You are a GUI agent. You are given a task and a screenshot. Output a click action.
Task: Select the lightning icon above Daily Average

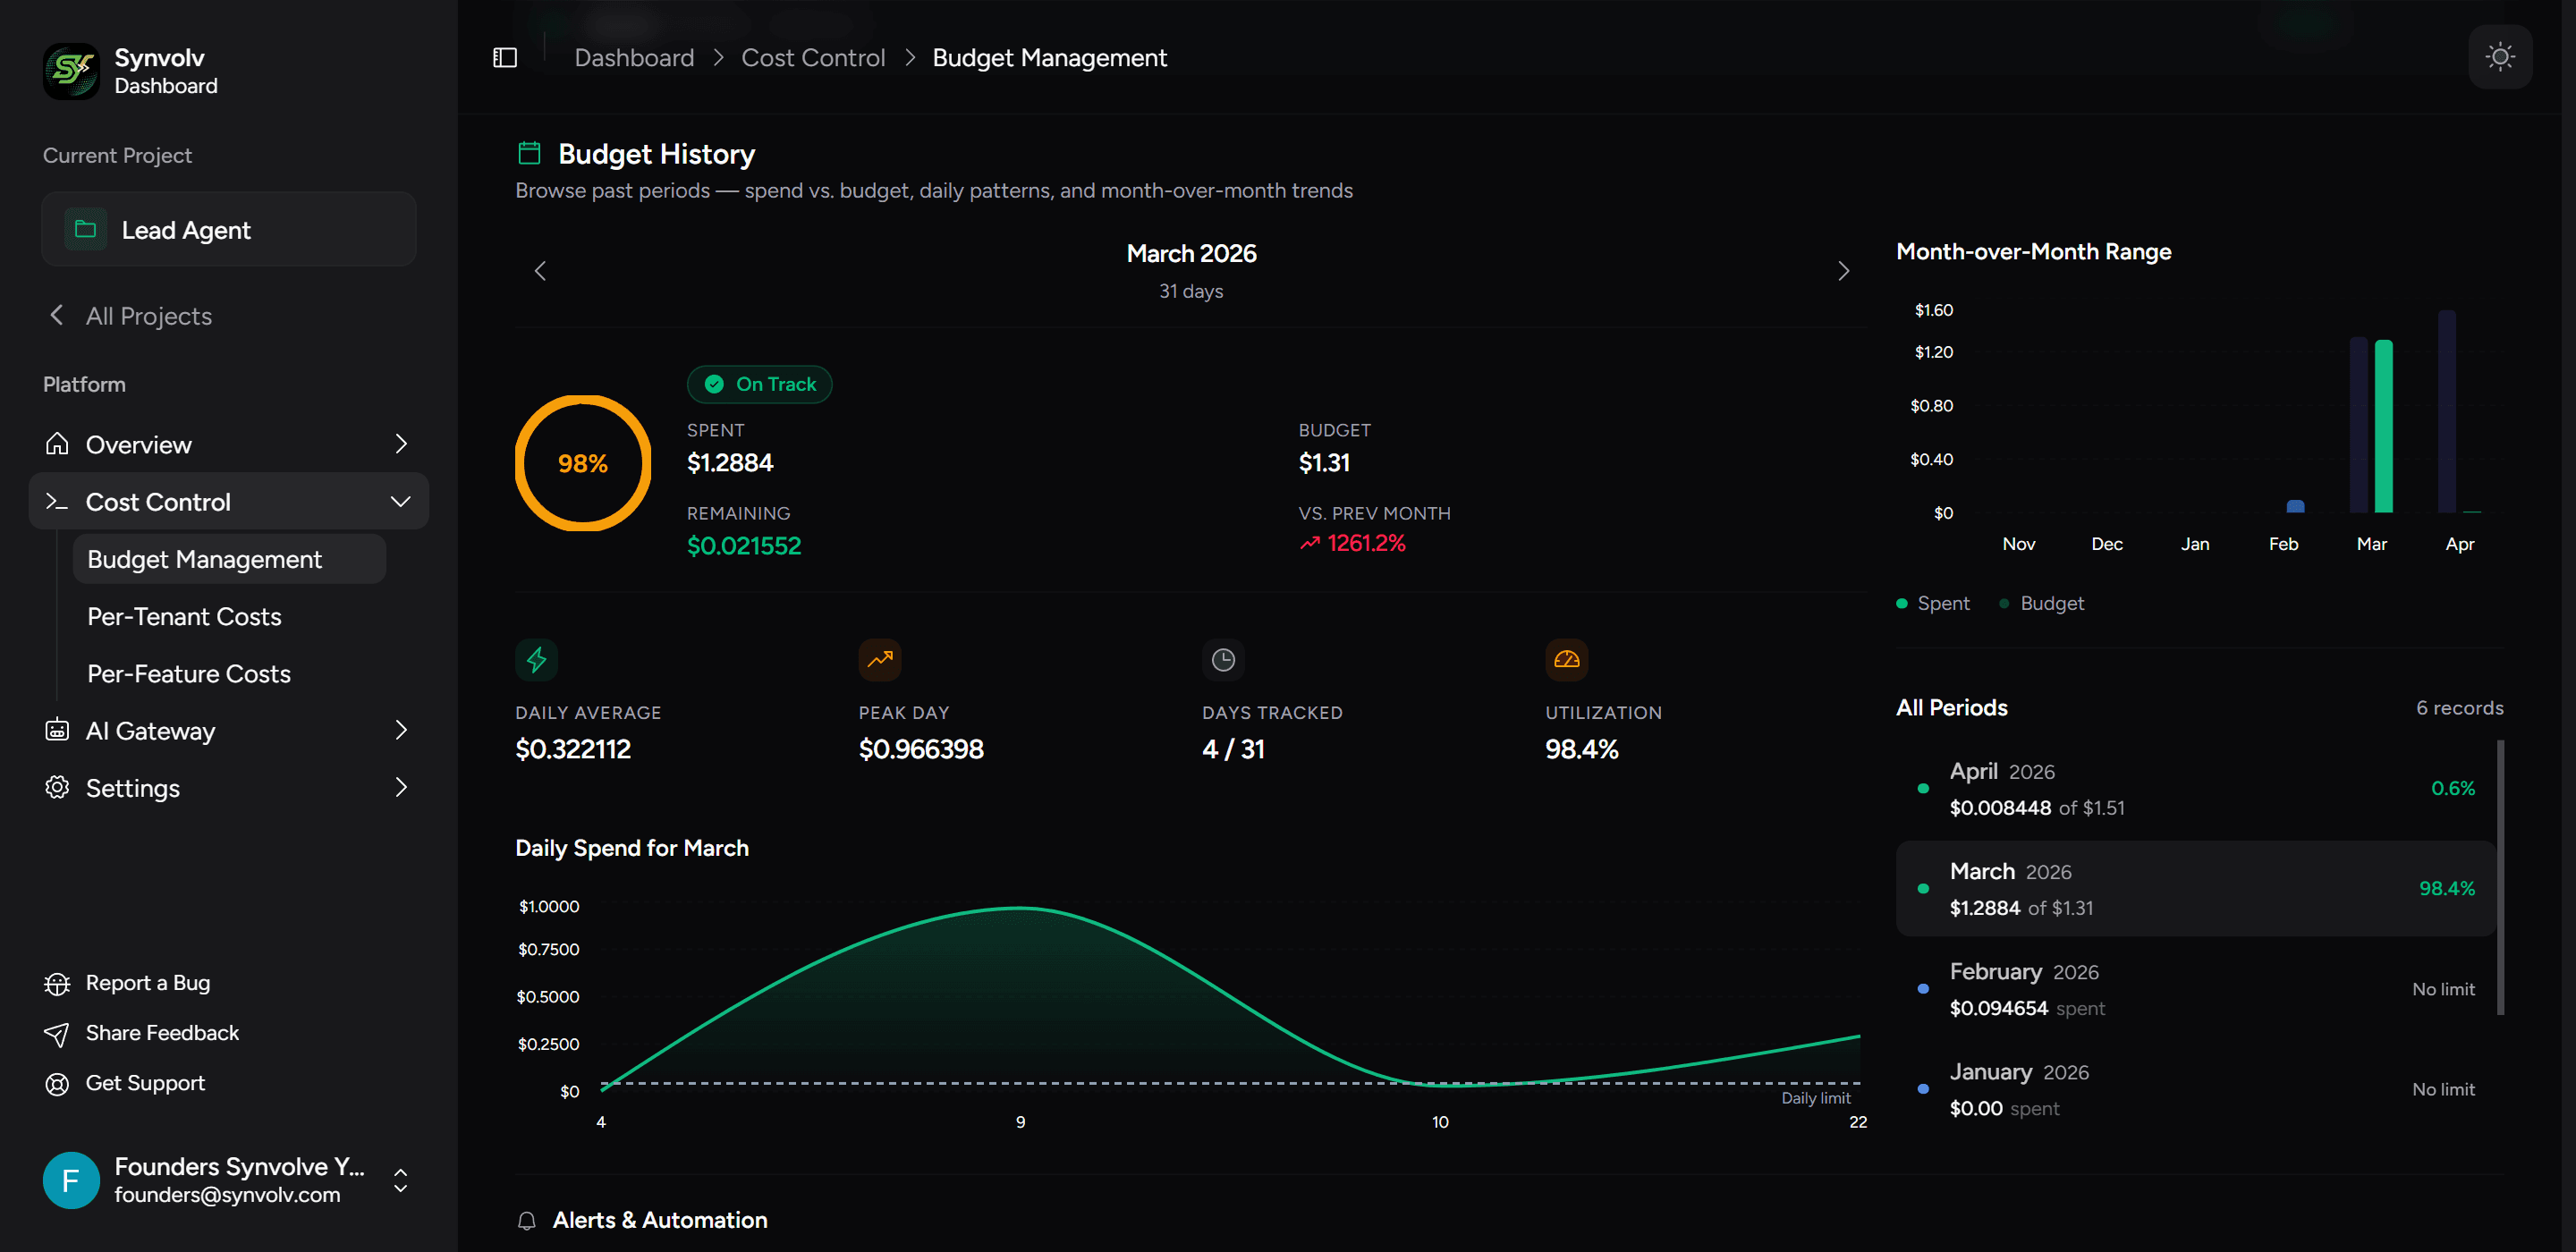click(537, 660)
